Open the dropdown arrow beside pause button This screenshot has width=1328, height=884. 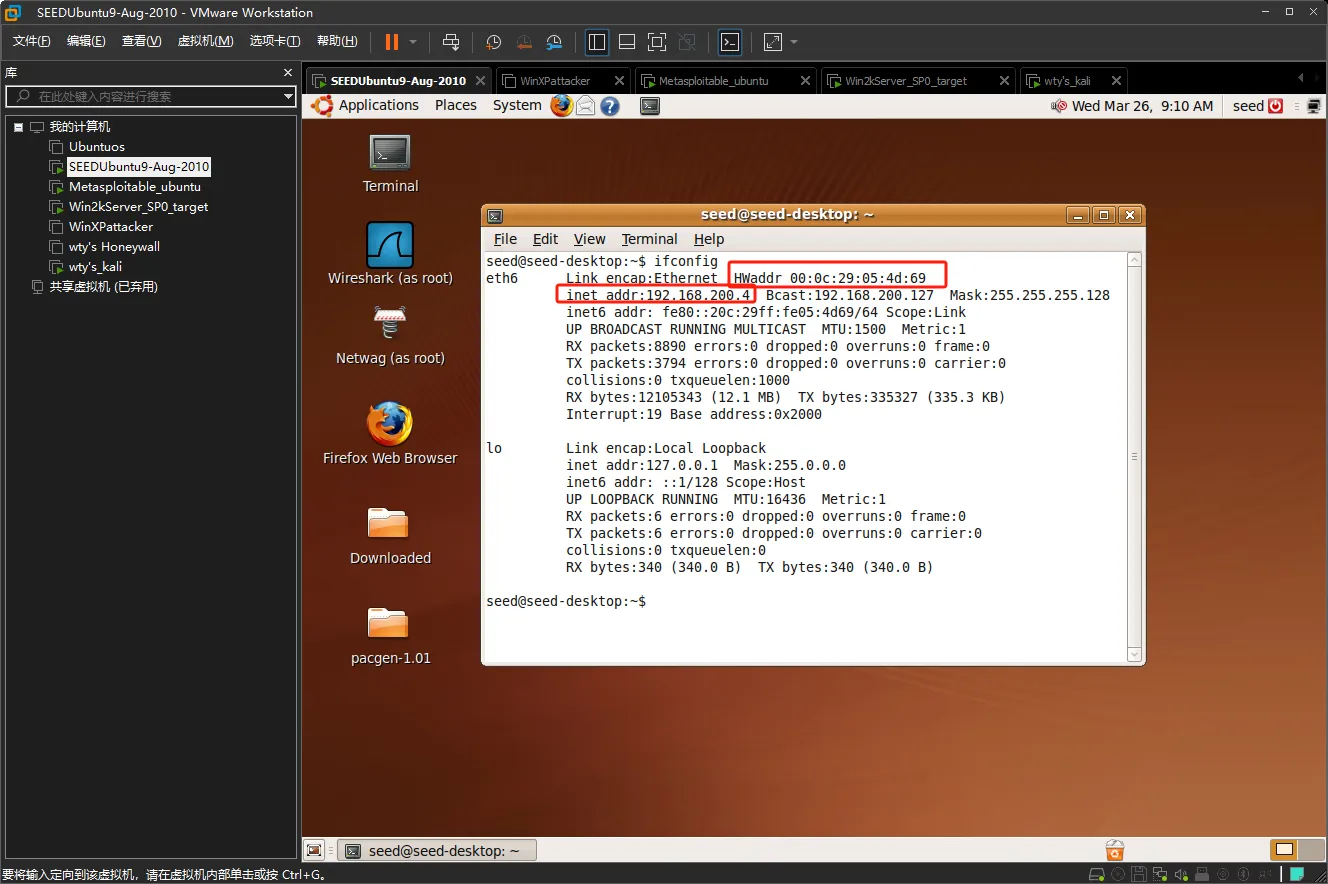pyautogui.click(x=413, y=42)
